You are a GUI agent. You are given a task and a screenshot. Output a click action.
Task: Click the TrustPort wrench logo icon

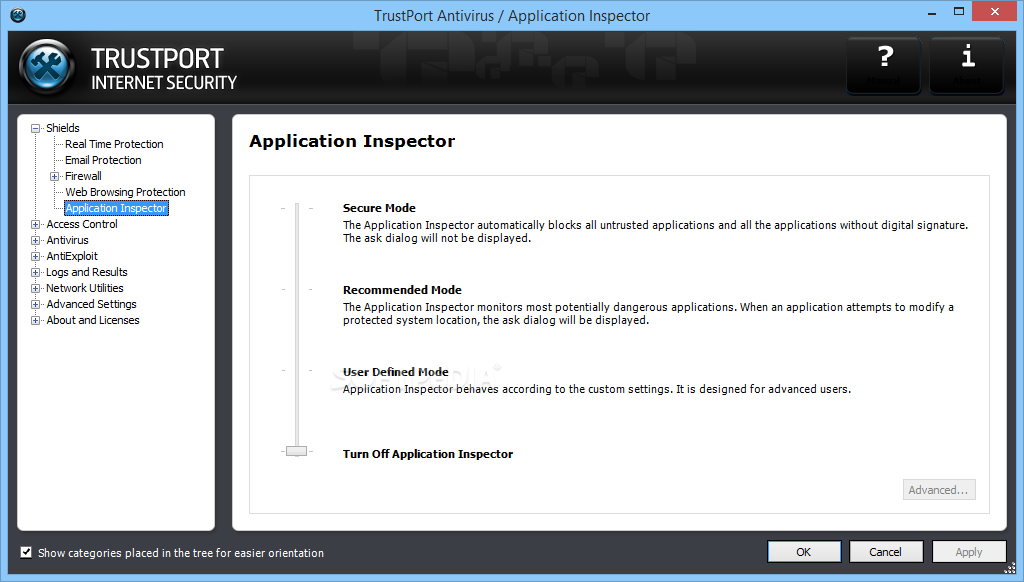click(47, 67)
